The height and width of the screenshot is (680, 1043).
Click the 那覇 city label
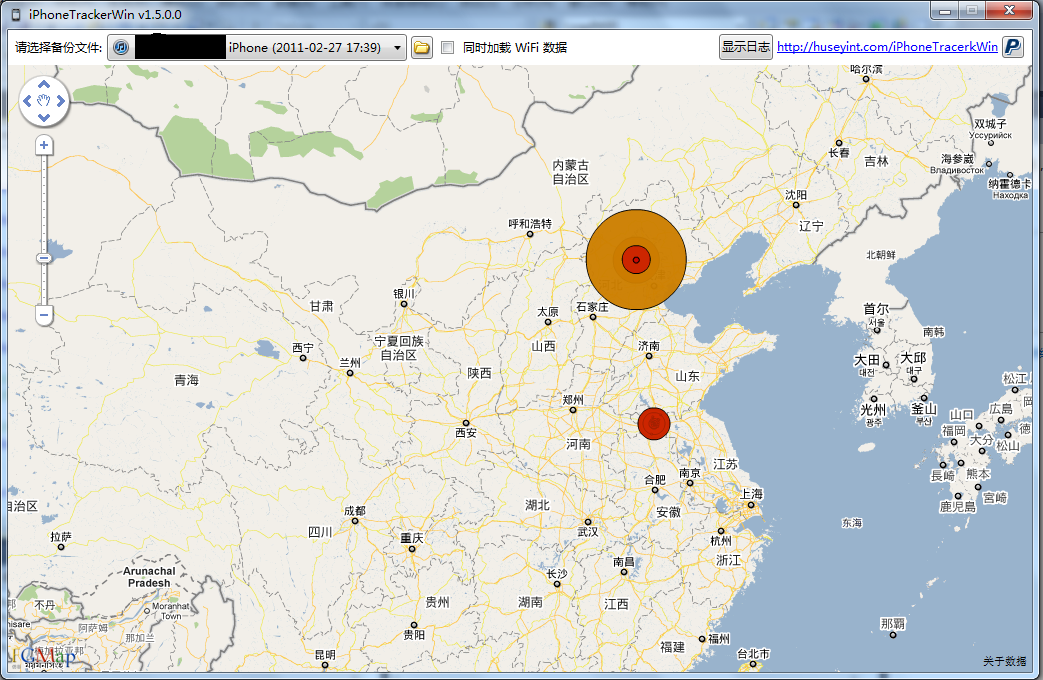(x=893, y=623)
